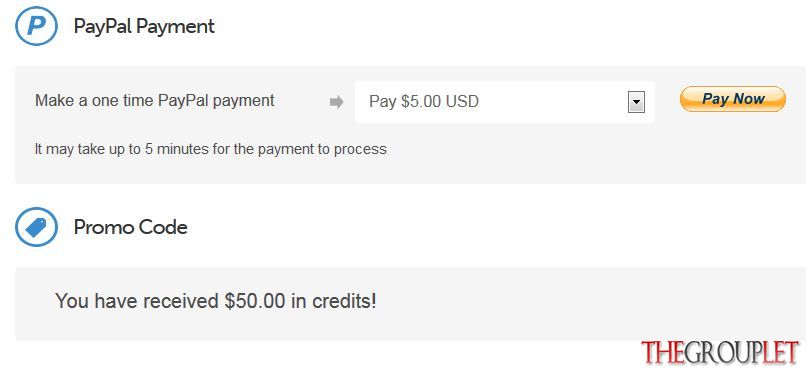This screenshot has height=371, width=806.
Task: Click the 'USD' text in payment selector
Action: (462, 102)
